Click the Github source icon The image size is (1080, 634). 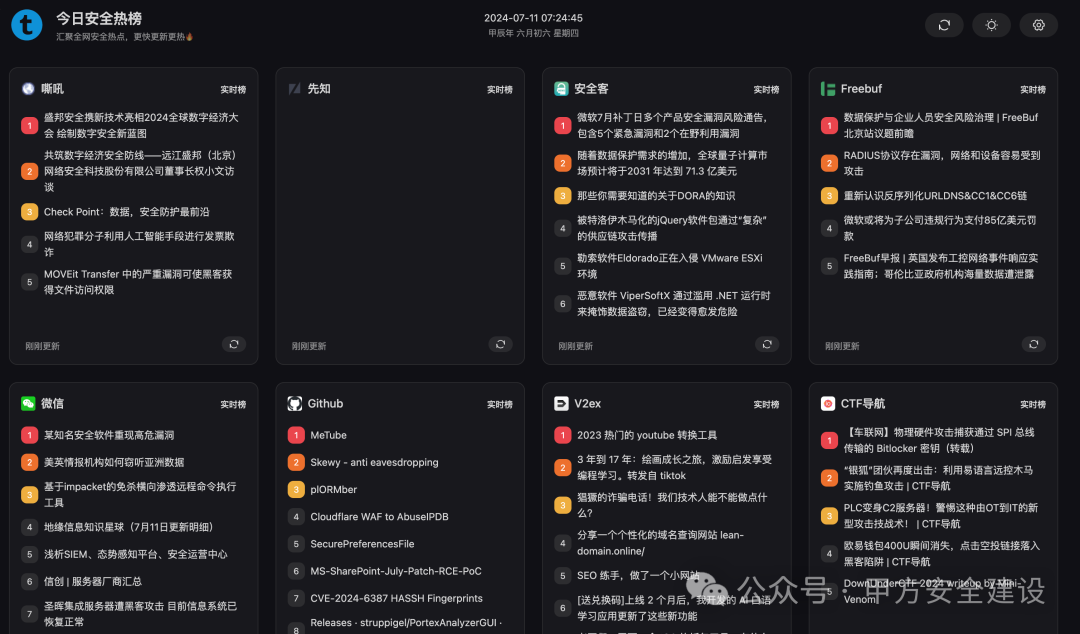click(x=295, y=403)
